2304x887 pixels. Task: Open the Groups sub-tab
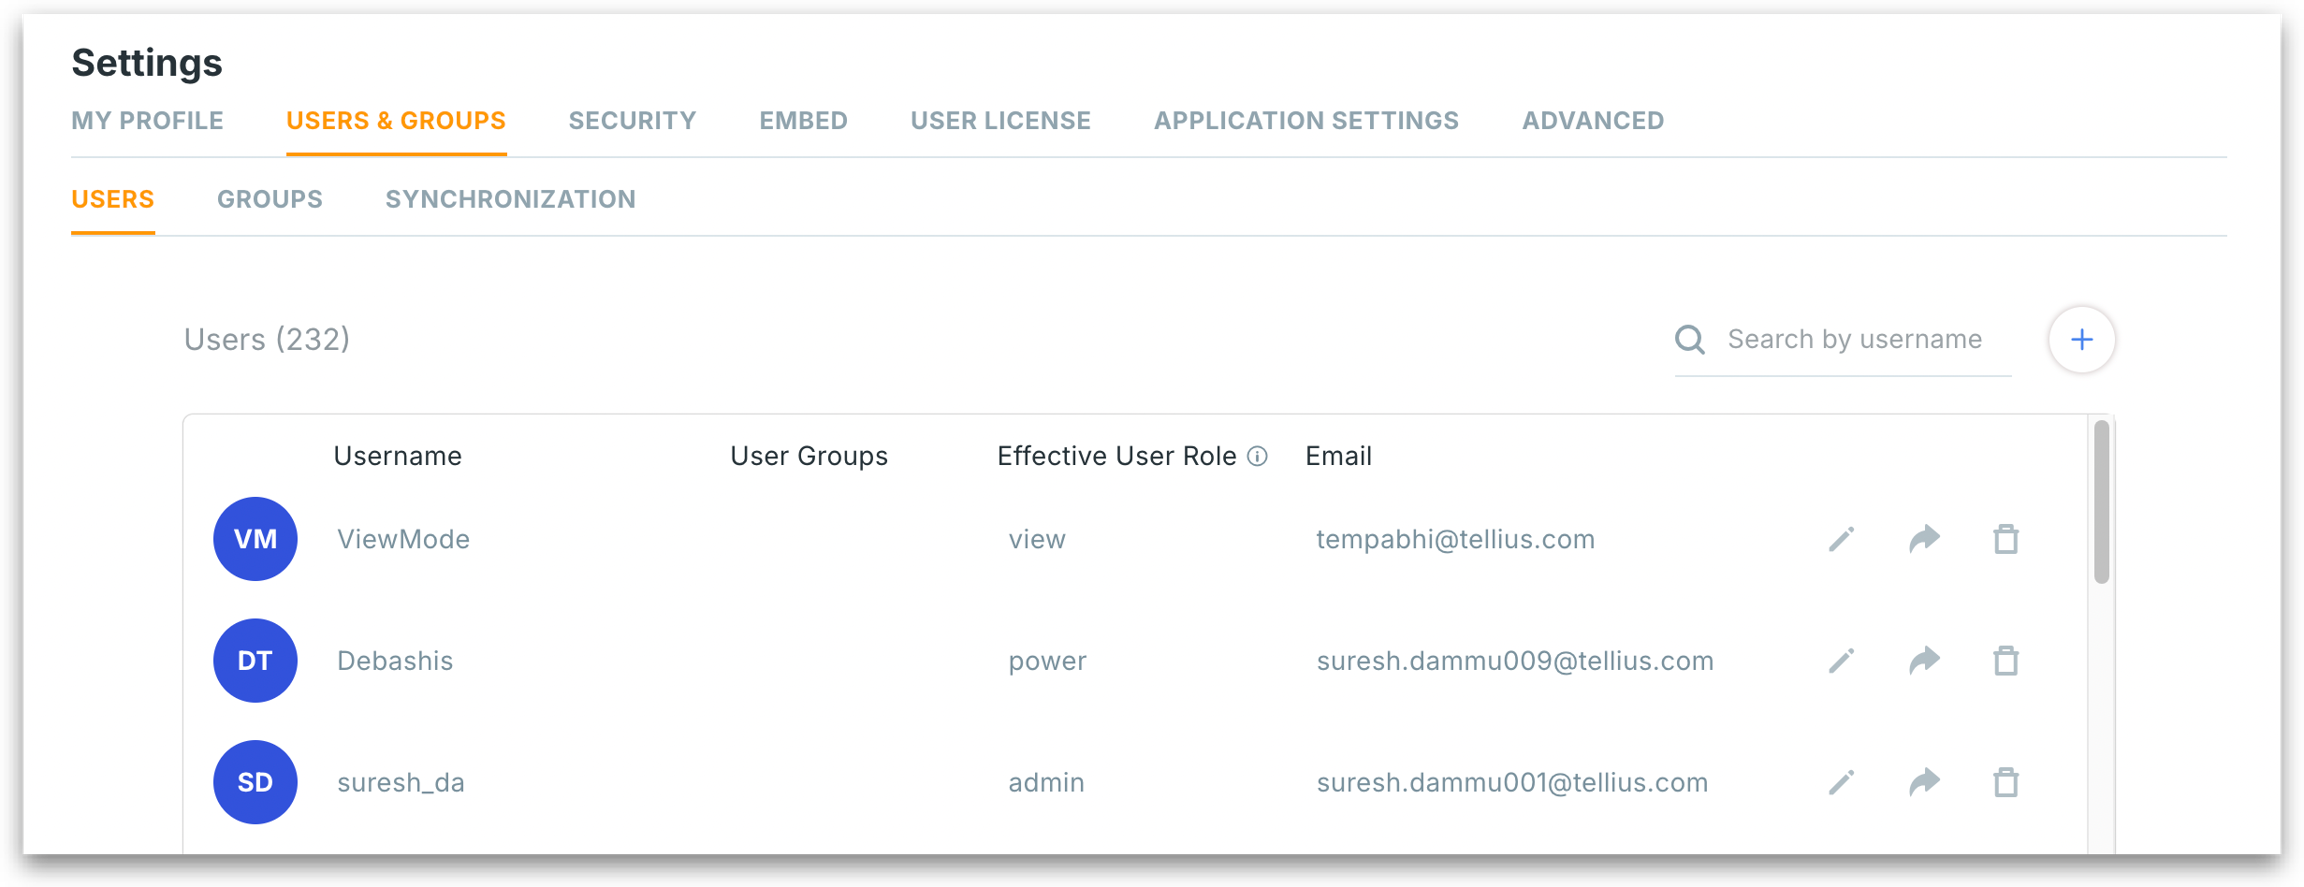coord(270,199)
